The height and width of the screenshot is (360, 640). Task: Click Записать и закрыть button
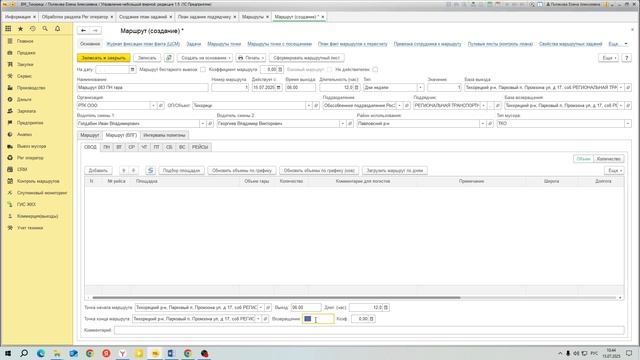coord(104,58)
